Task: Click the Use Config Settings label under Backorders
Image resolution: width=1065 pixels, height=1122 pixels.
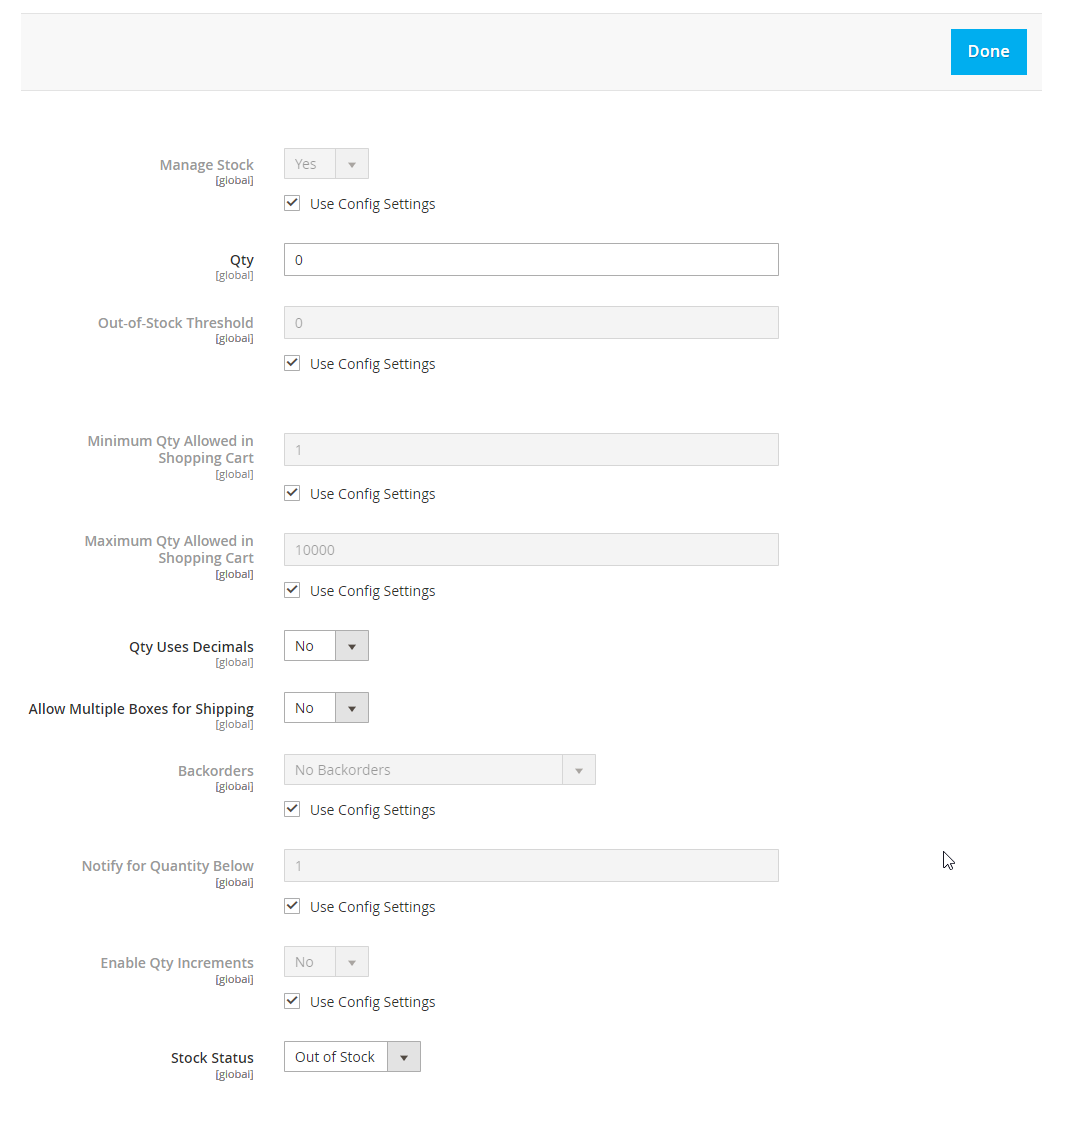Action: coord(372,810)
